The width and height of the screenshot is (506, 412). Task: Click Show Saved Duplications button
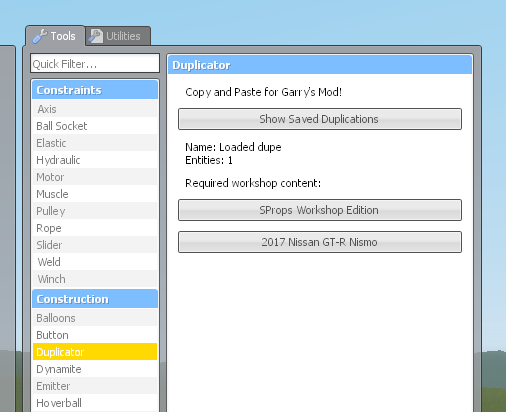click(320, 119)
